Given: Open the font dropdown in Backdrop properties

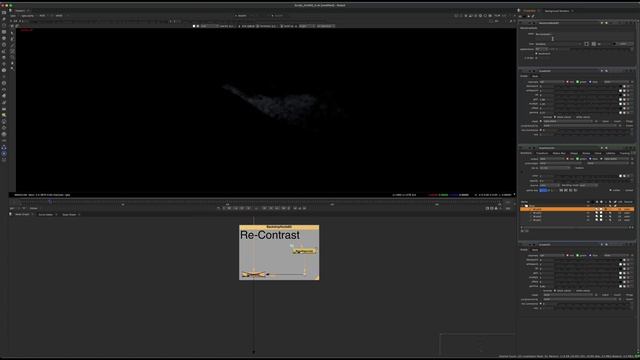Looking at the screenshot, I should (x=558, y=44).
